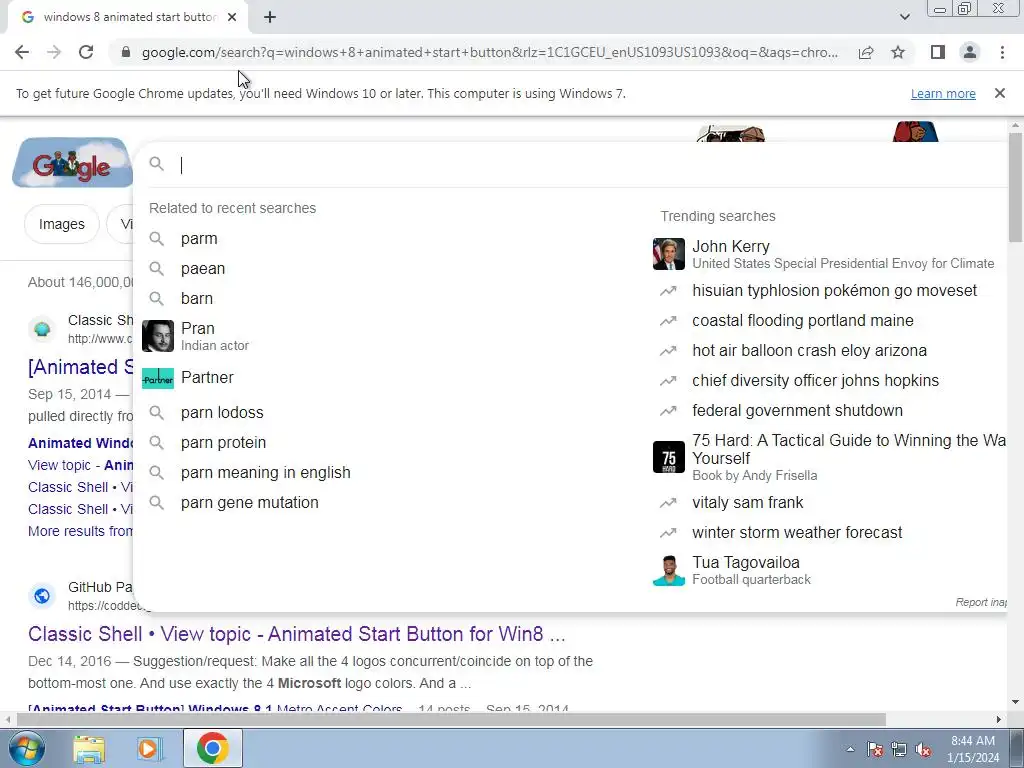Open the Chrome three-dot menu

[1002, 52]
